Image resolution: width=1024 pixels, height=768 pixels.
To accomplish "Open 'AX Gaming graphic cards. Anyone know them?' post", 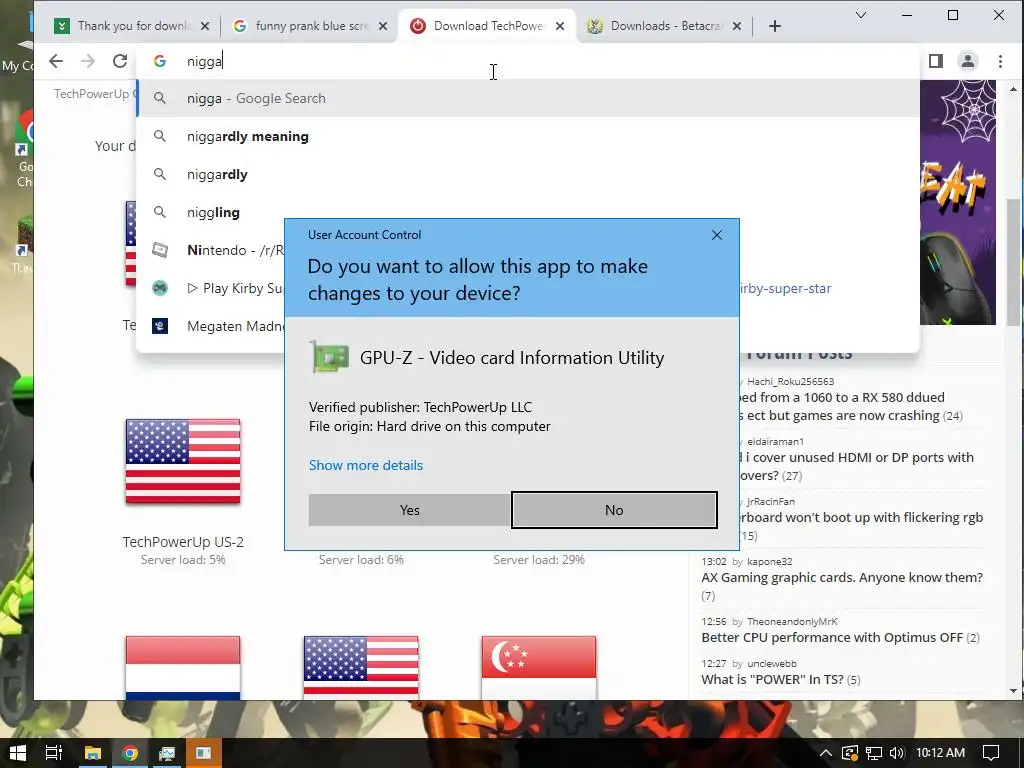I will (842, 577).
